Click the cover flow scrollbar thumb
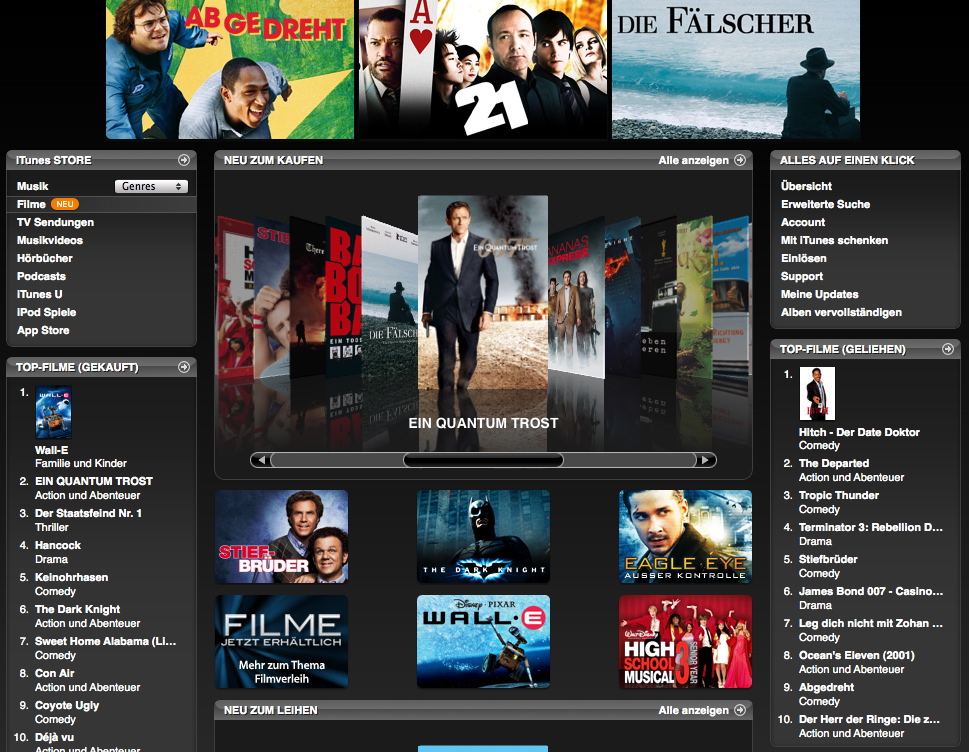 coord(483,460)
